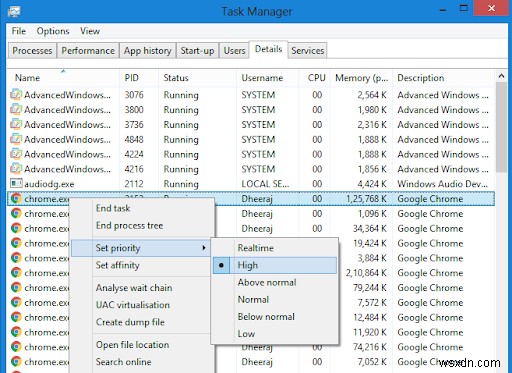The image size is (512, 373).
Task: Select the High priority radio option
Action: (x=275, y=265)
